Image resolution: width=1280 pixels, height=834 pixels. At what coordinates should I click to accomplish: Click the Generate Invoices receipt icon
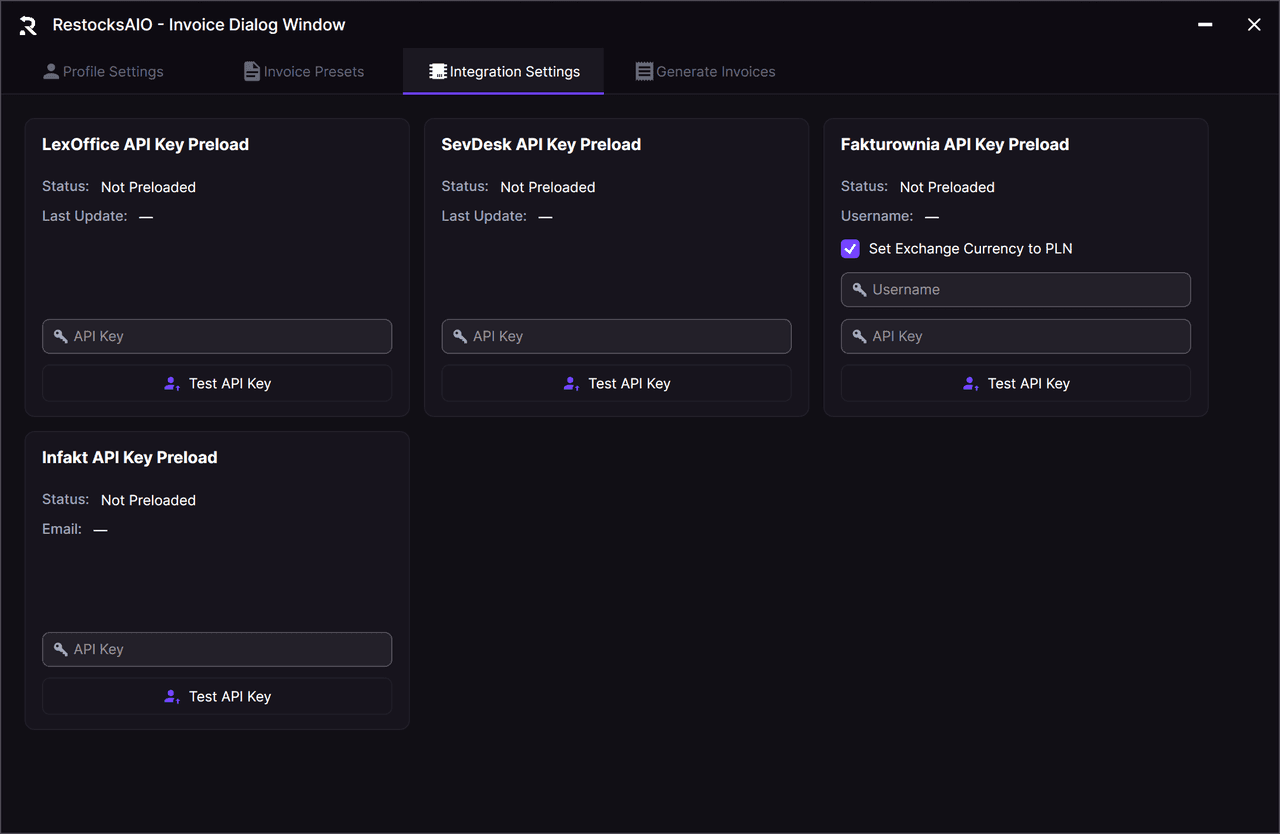click(644, 72)
